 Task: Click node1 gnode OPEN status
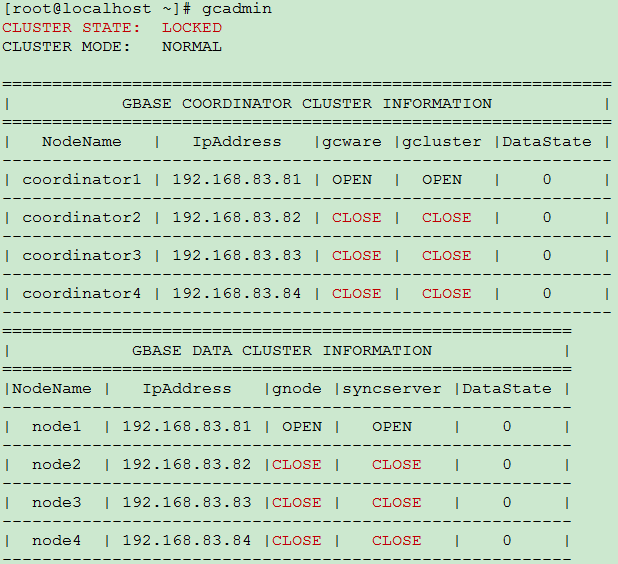coord(302,426)
